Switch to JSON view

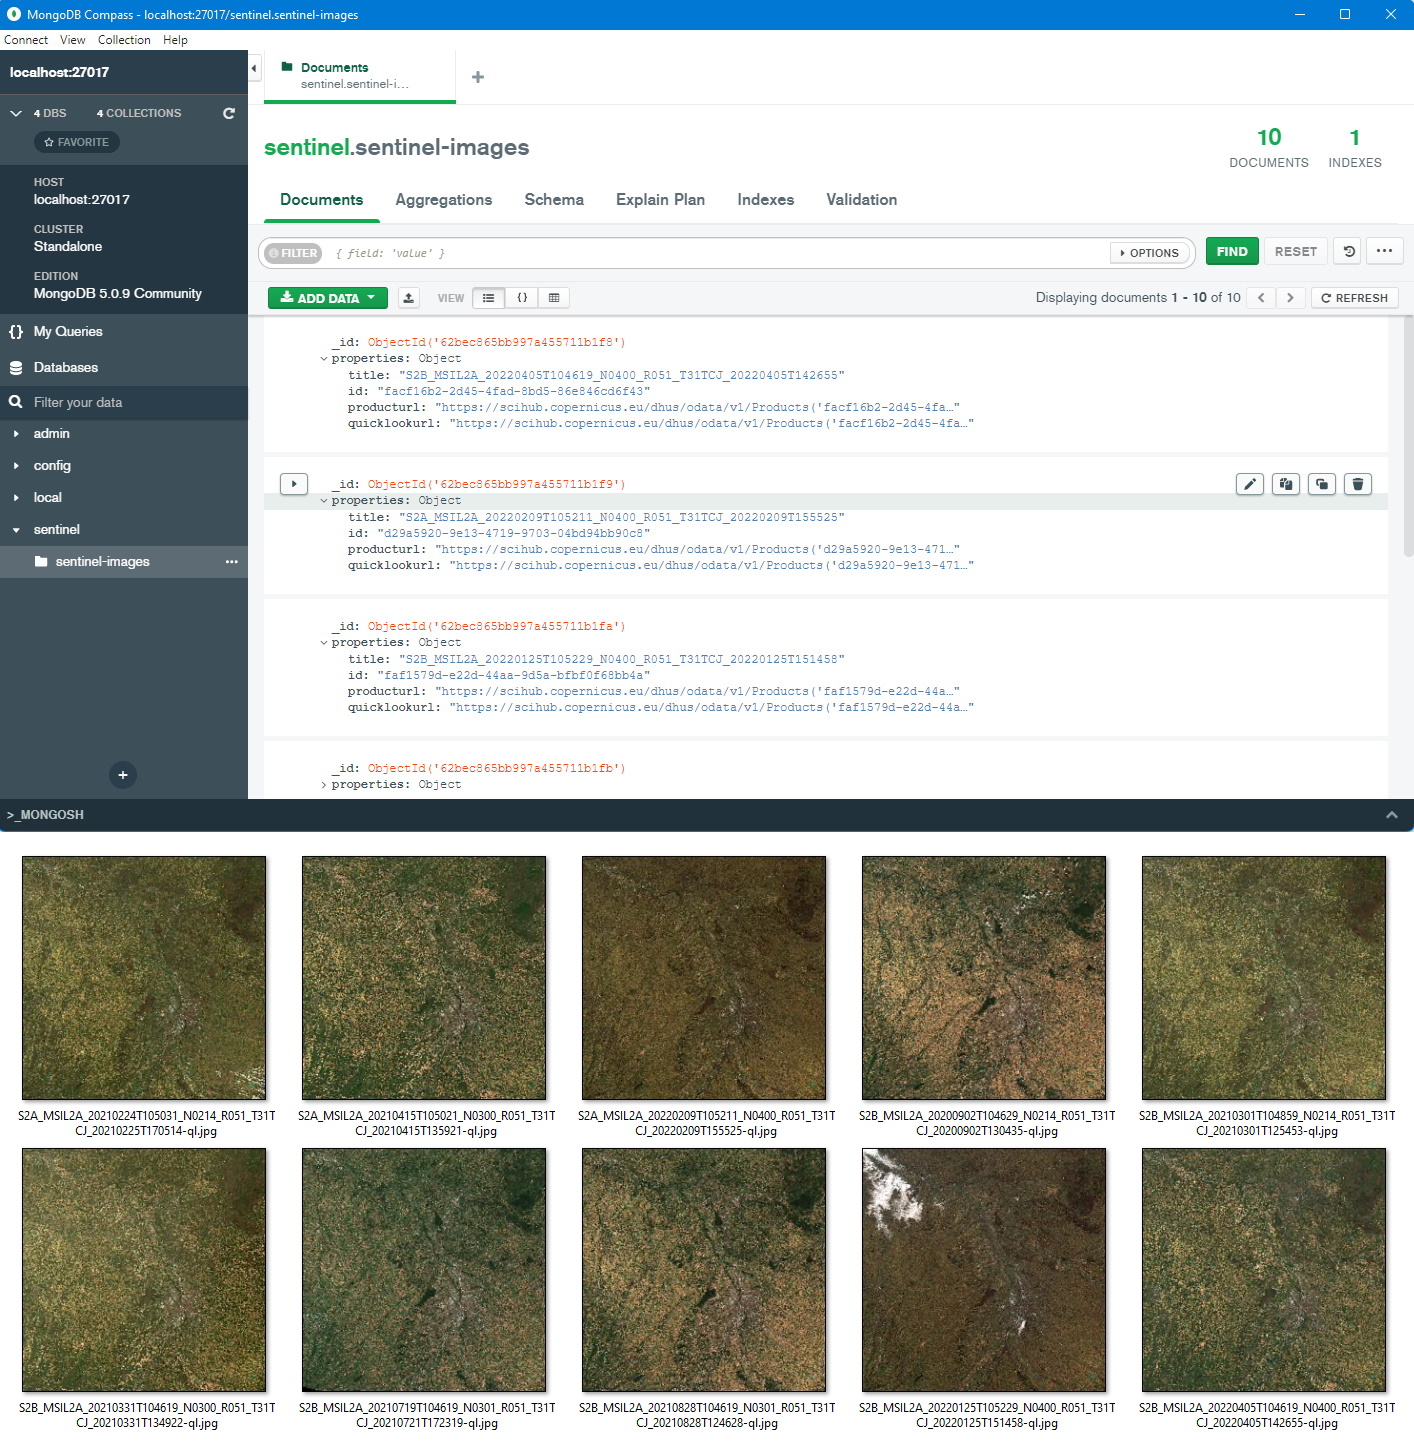pos(522,298)
